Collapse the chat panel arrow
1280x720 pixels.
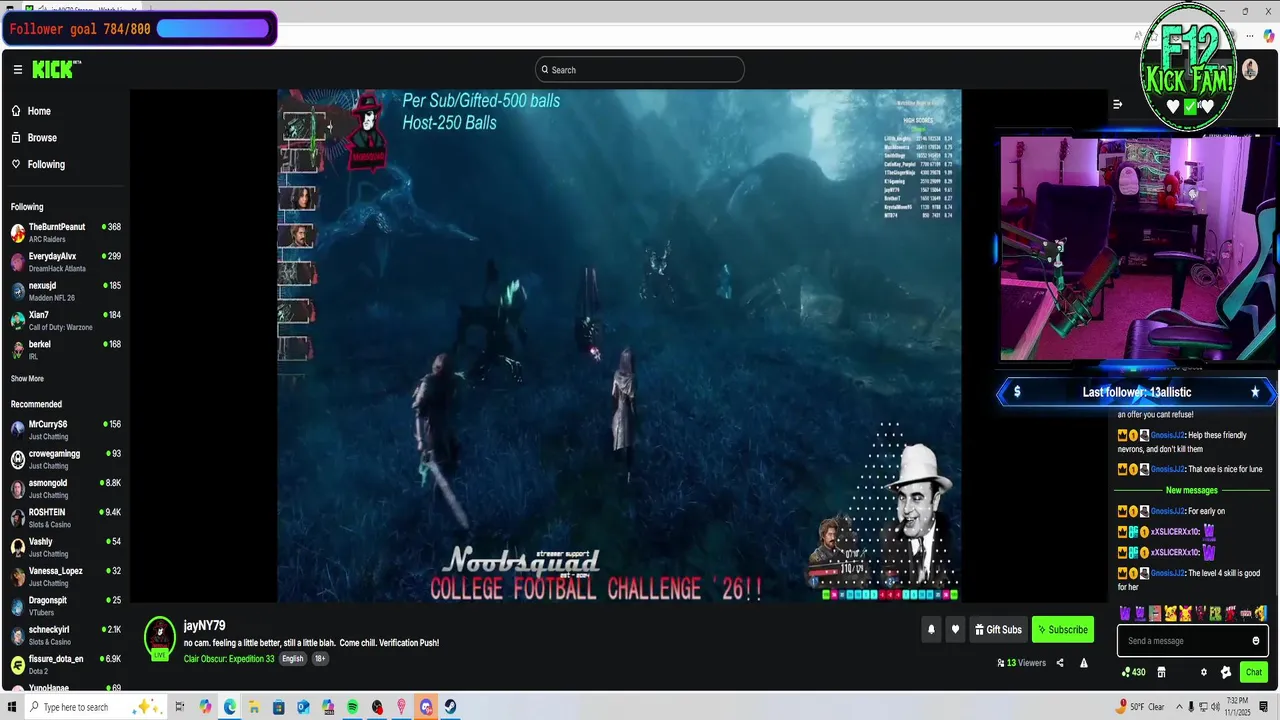1117,104
